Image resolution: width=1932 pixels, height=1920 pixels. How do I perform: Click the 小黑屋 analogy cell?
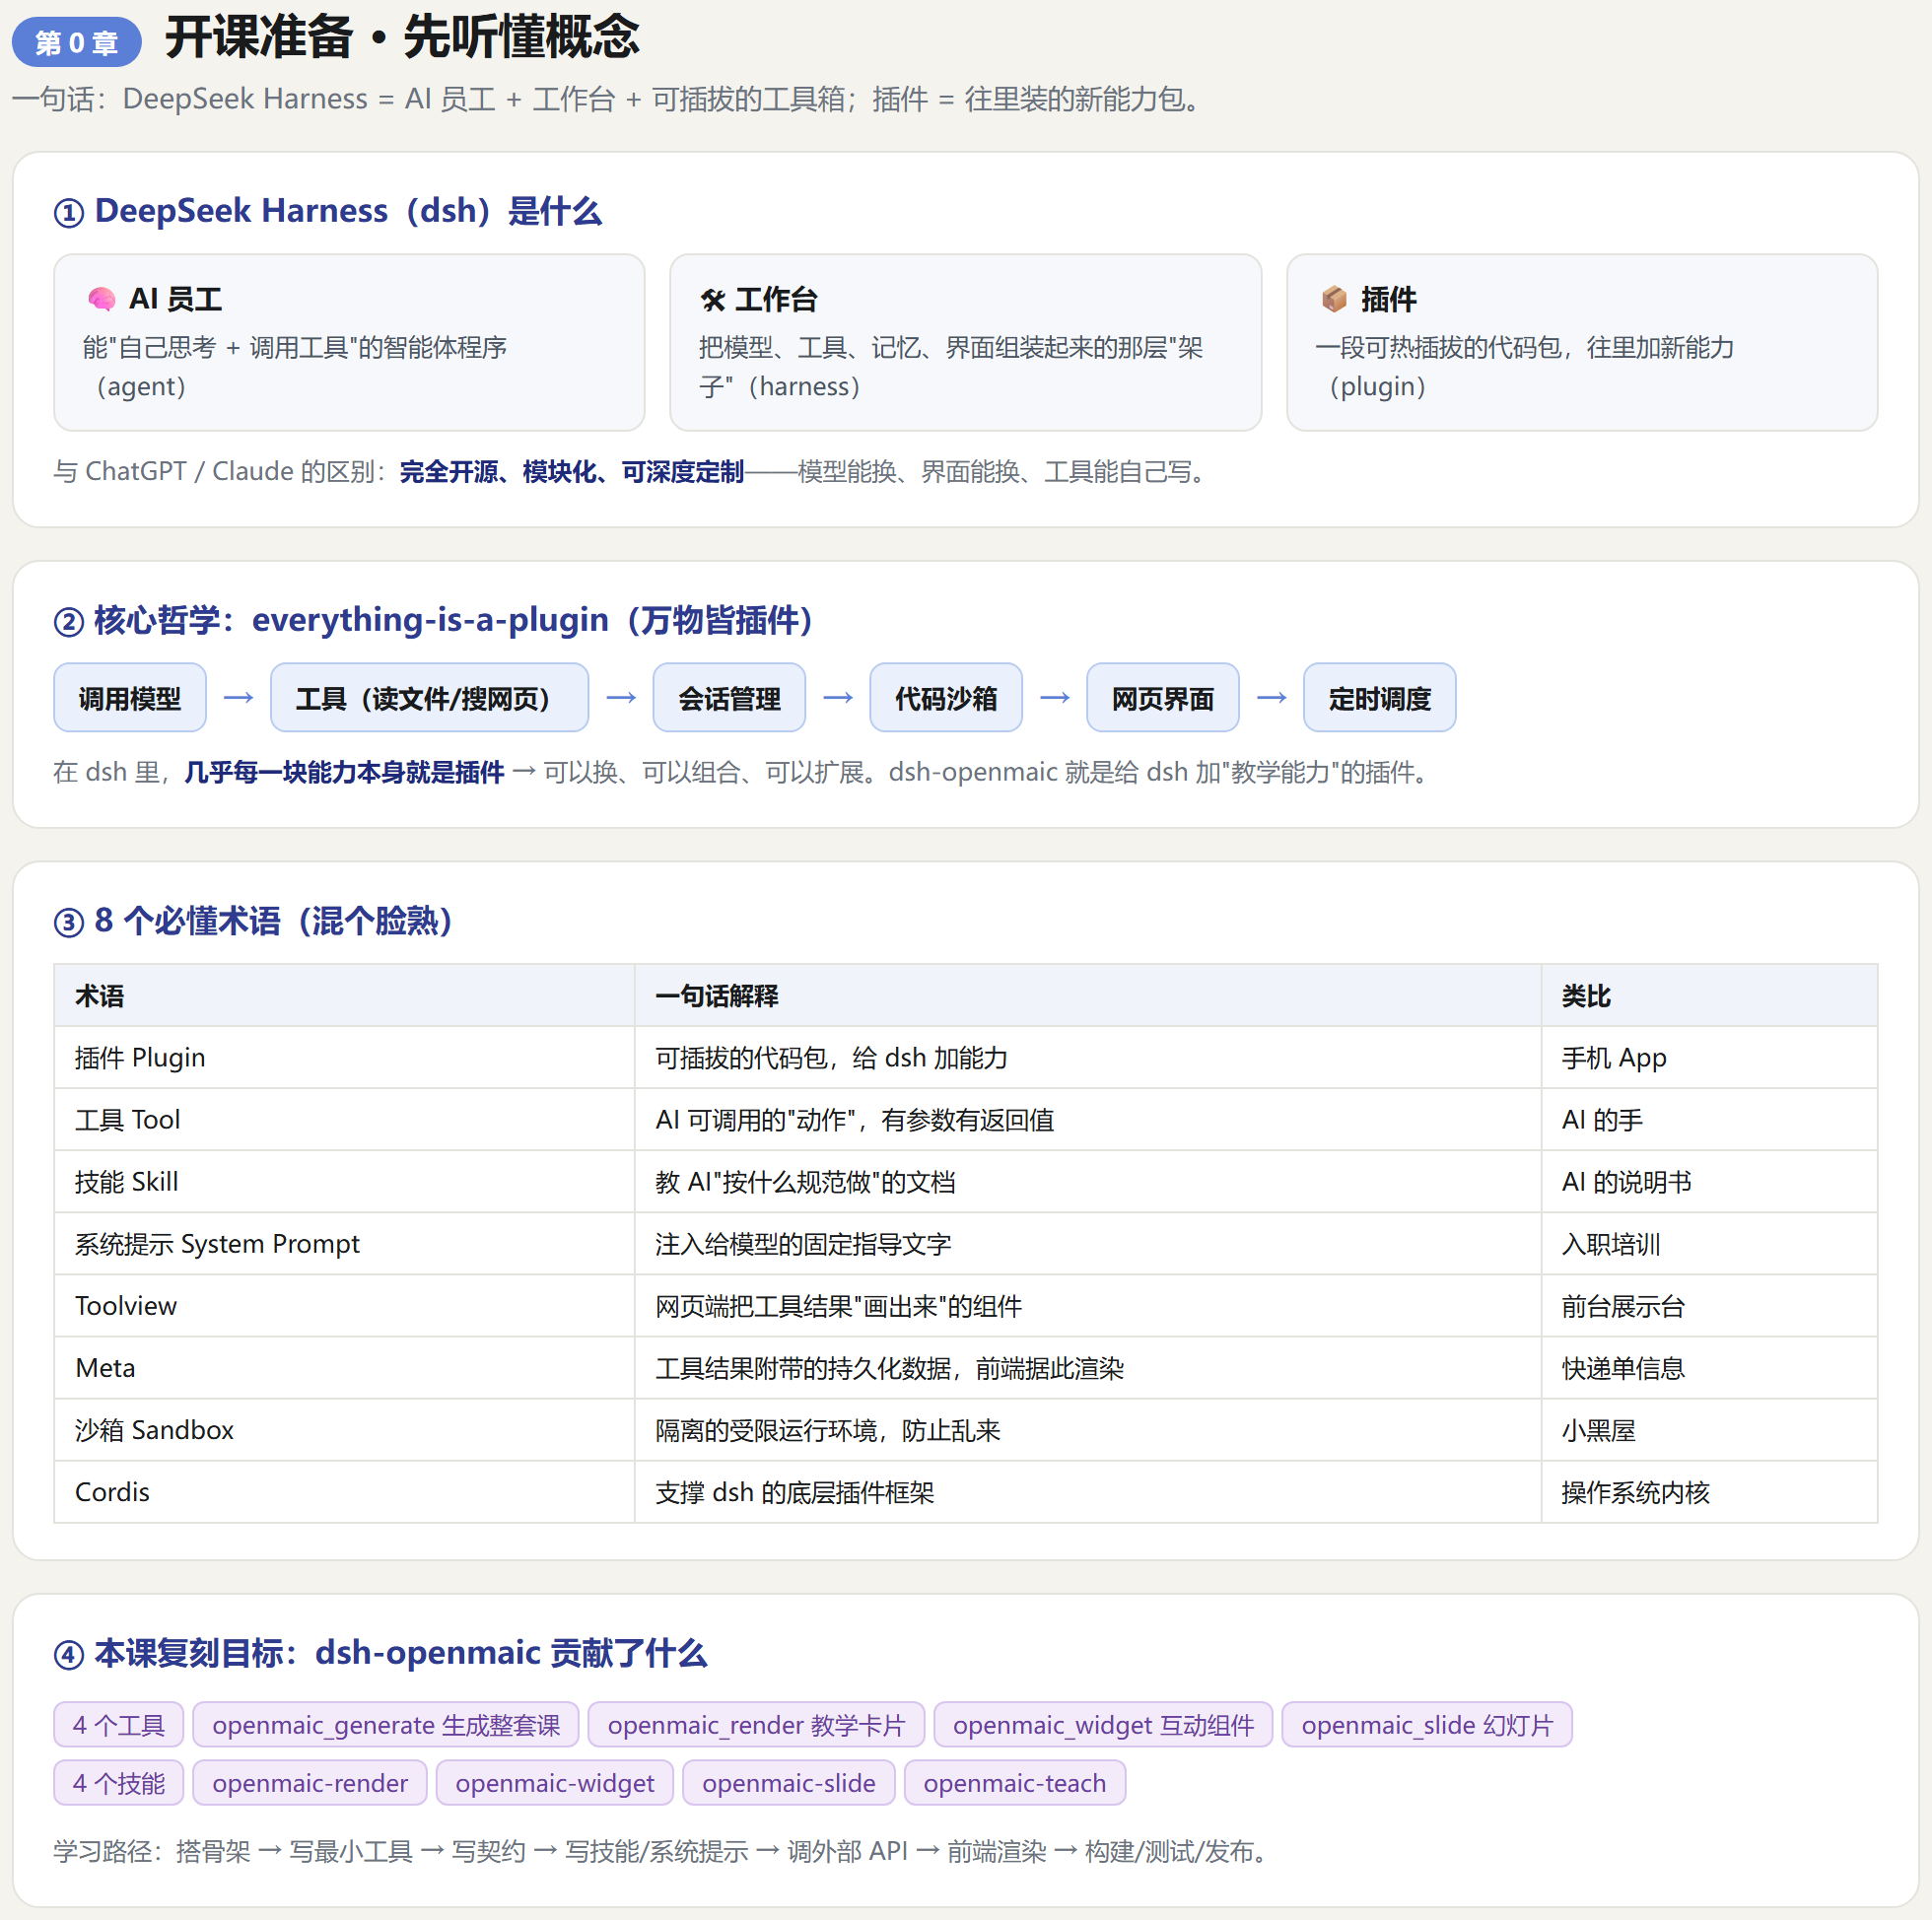(1710, 1430)
